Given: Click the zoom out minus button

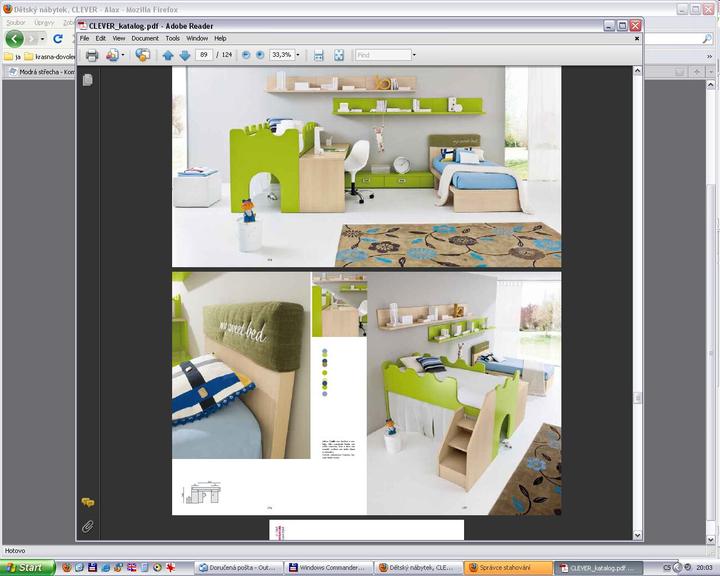Looking at the screenshot, I should pos(246,55).
